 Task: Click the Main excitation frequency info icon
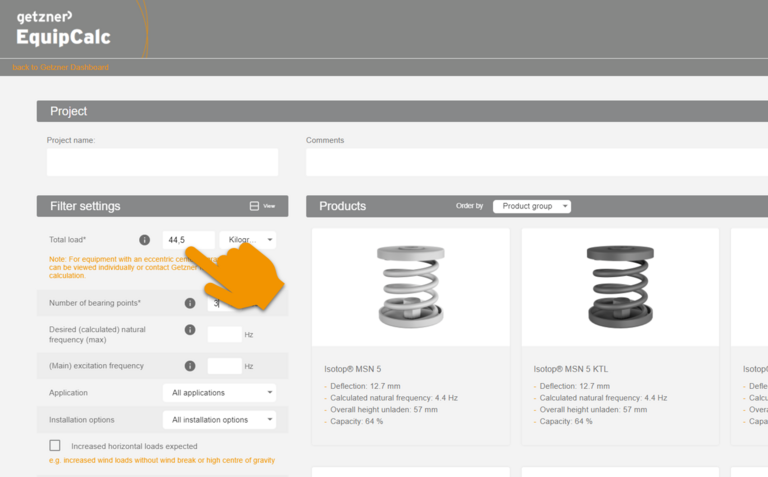[190, 366]
